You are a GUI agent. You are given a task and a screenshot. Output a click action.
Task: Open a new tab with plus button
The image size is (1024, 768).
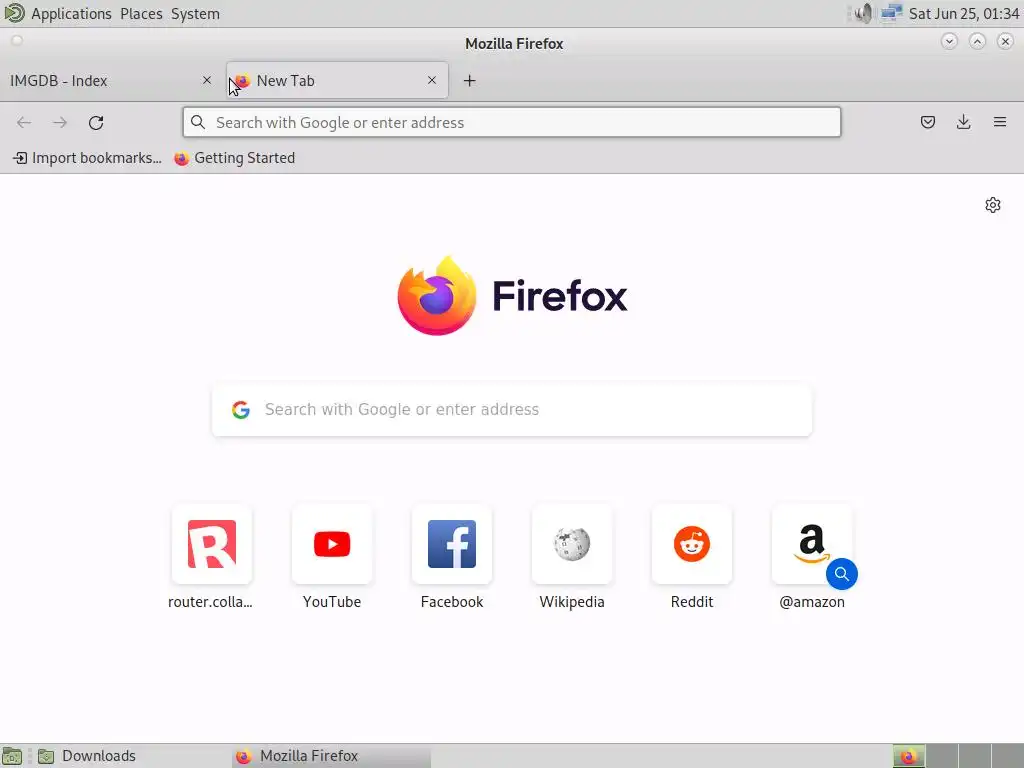tap(470, 80)
